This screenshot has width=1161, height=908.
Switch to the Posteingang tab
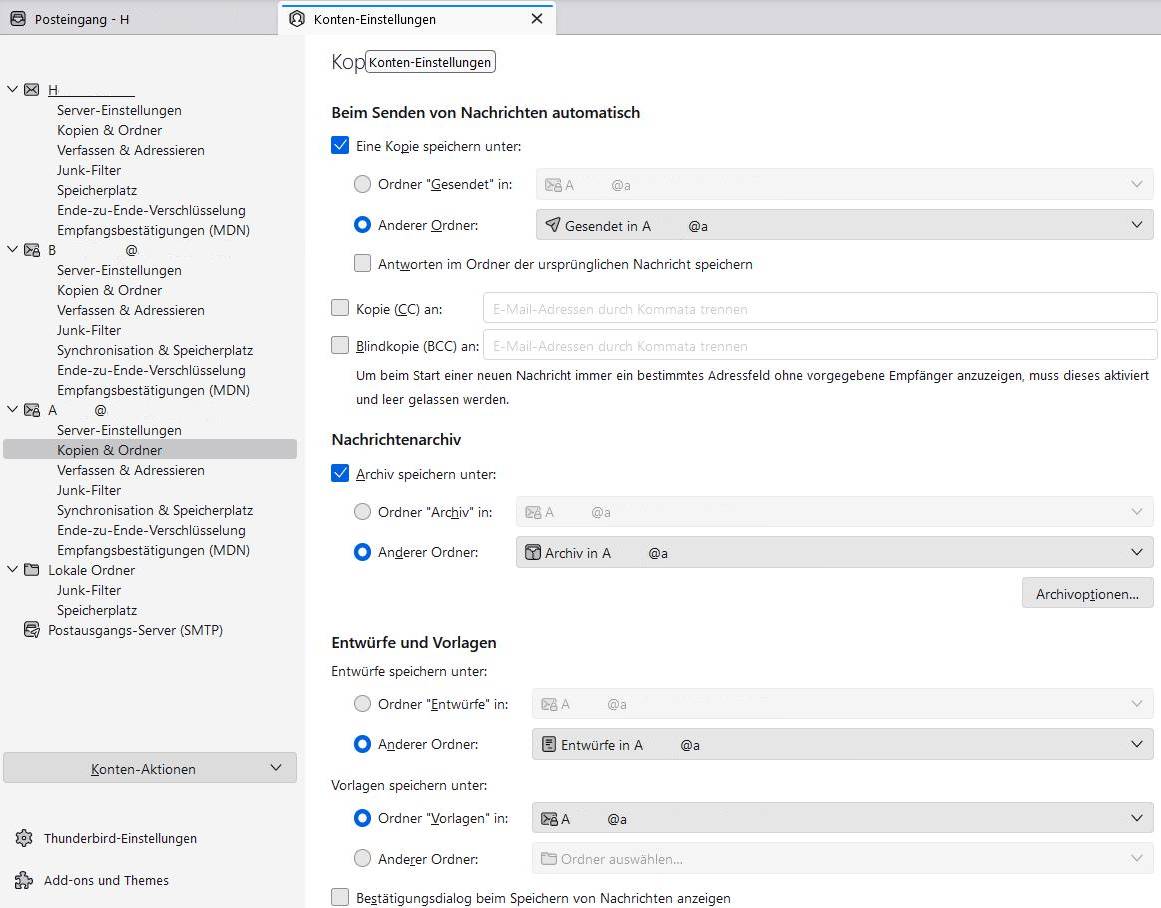[x=138, y=19]
